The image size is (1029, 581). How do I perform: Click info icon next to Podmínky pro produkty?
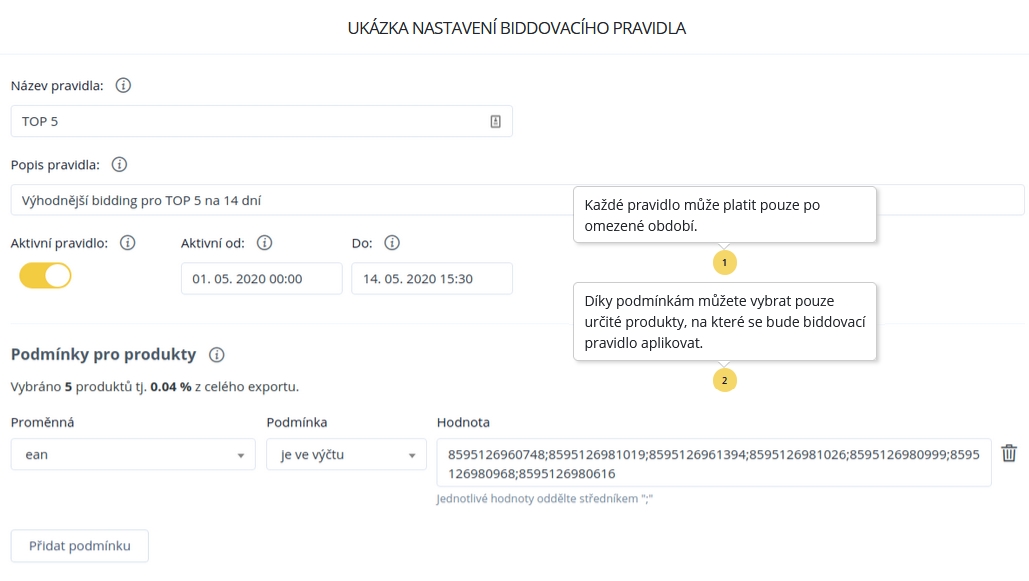[x=217, y=355]
